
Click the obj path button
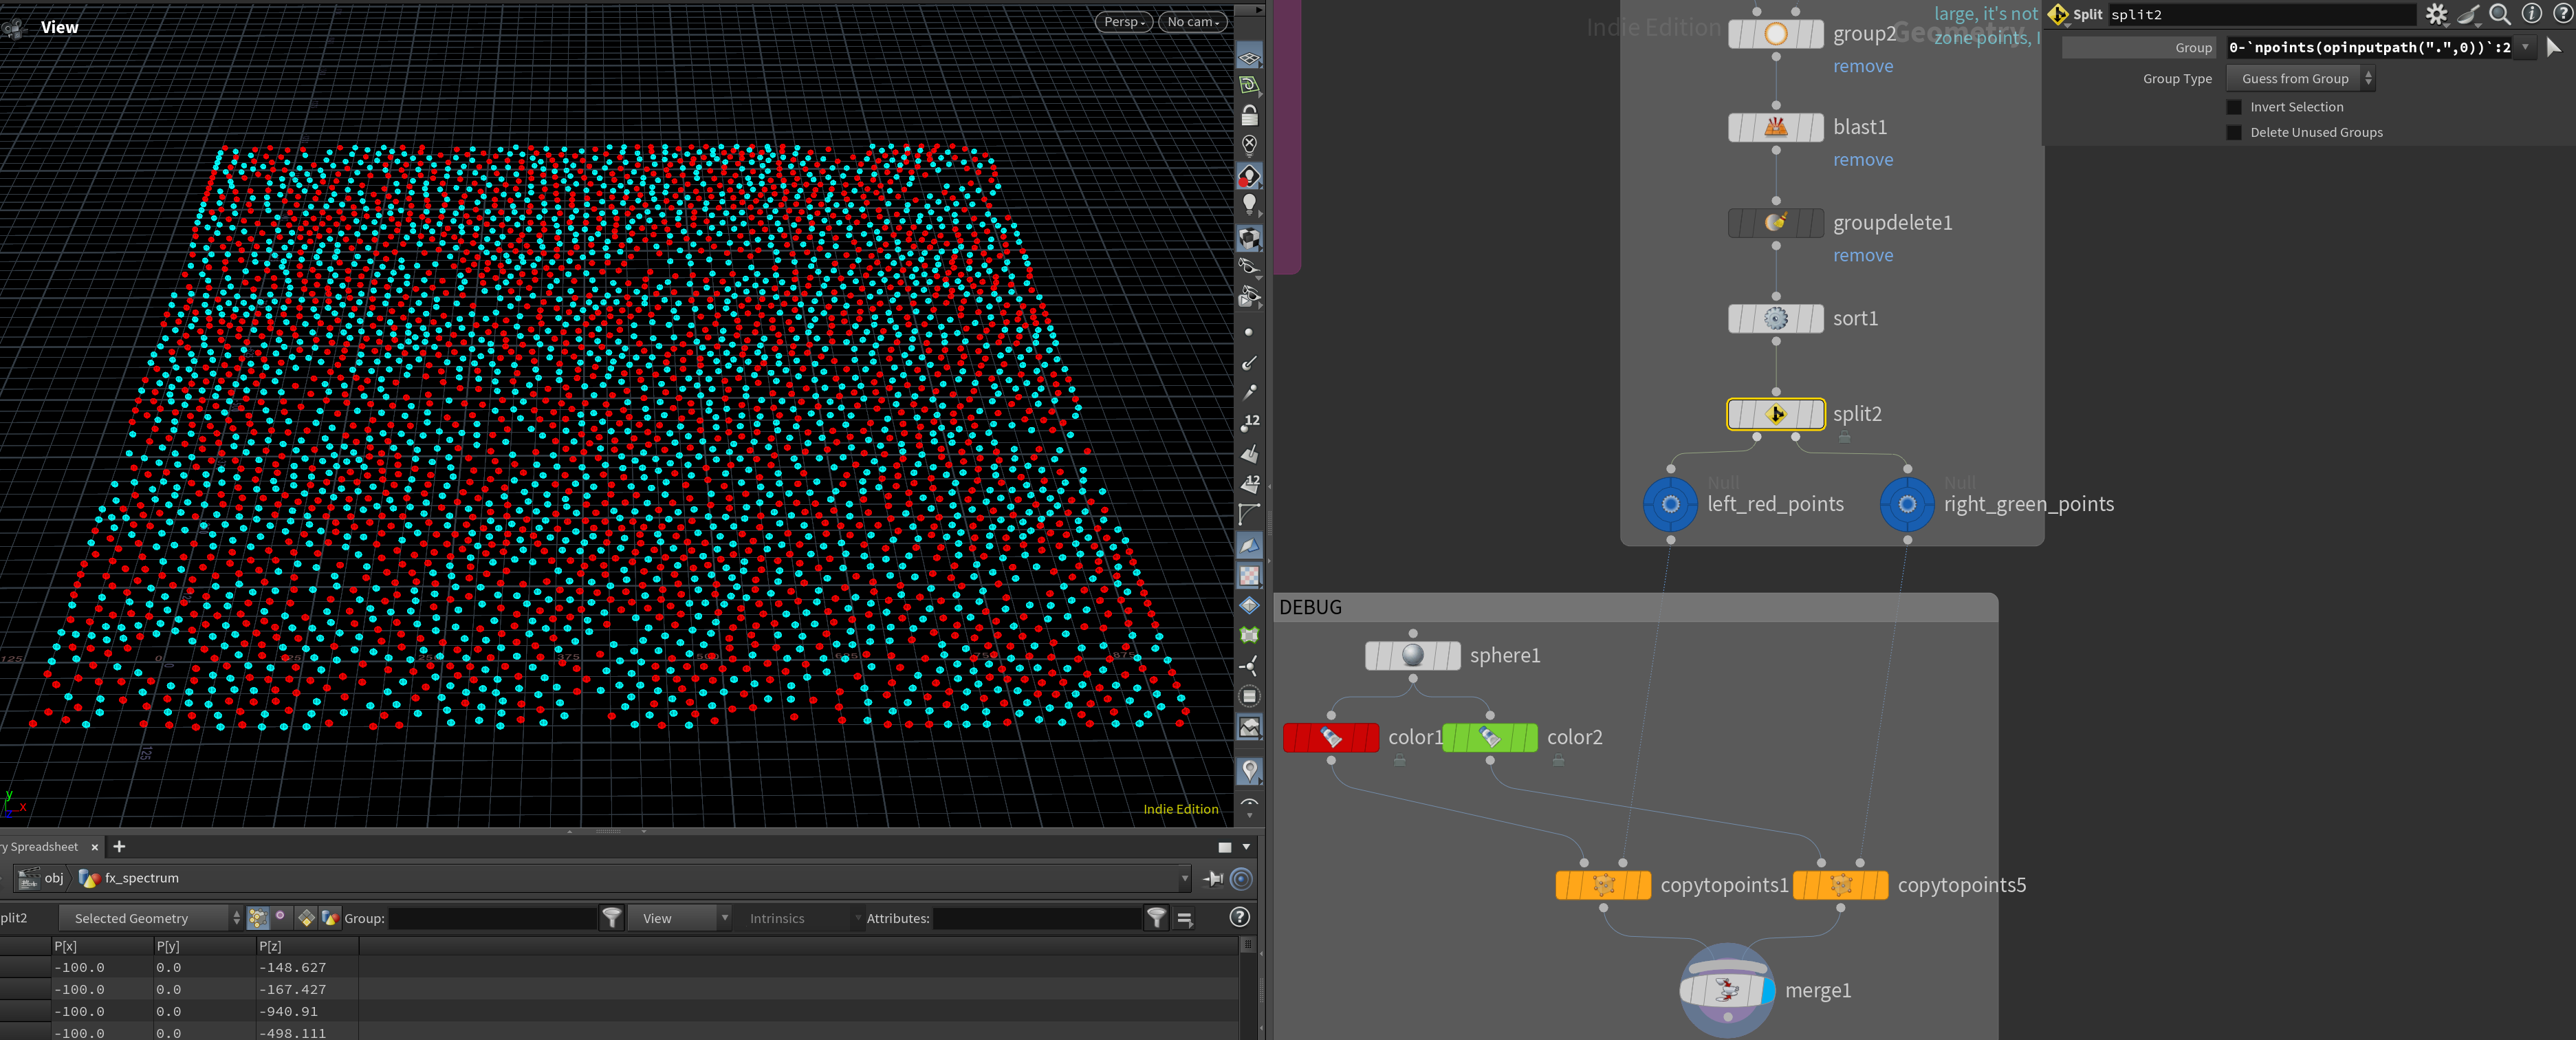(43, 878)
